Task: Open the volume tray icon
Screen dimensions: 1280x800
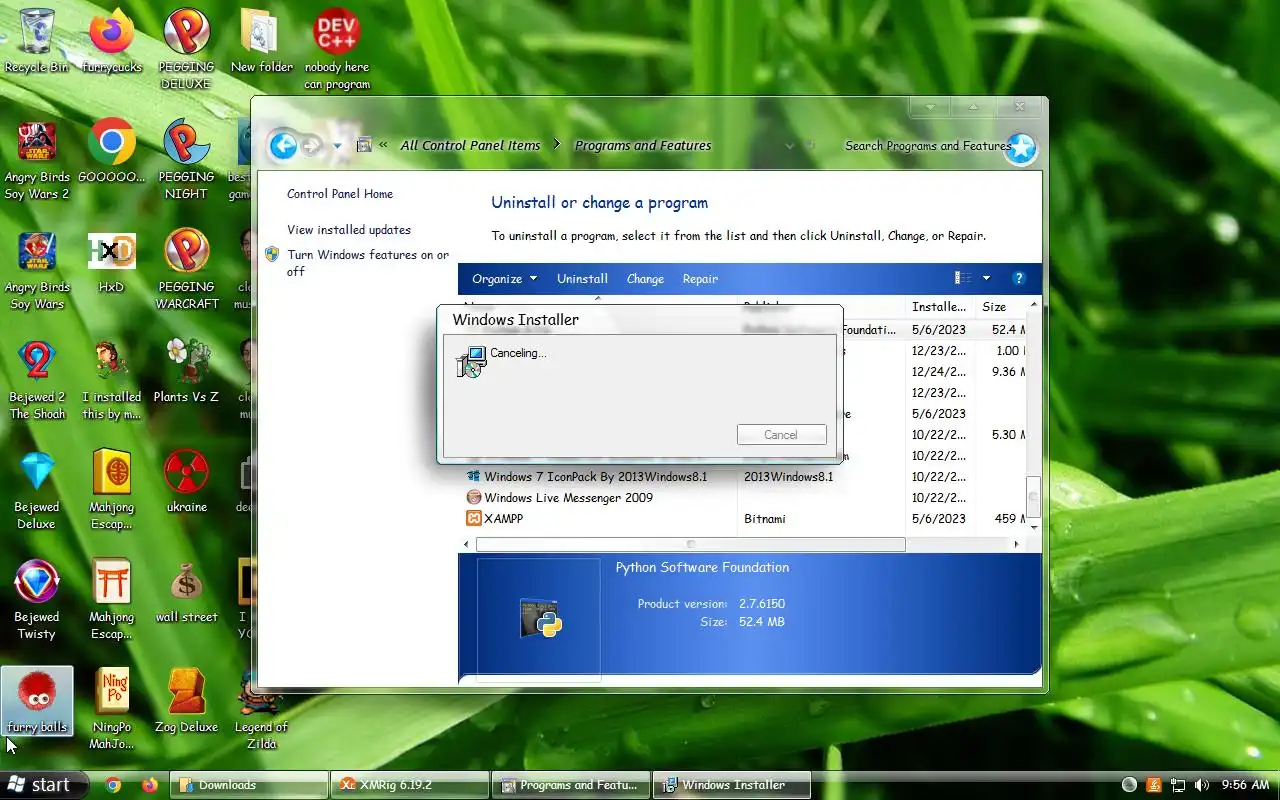Action: coord(1201,785)
